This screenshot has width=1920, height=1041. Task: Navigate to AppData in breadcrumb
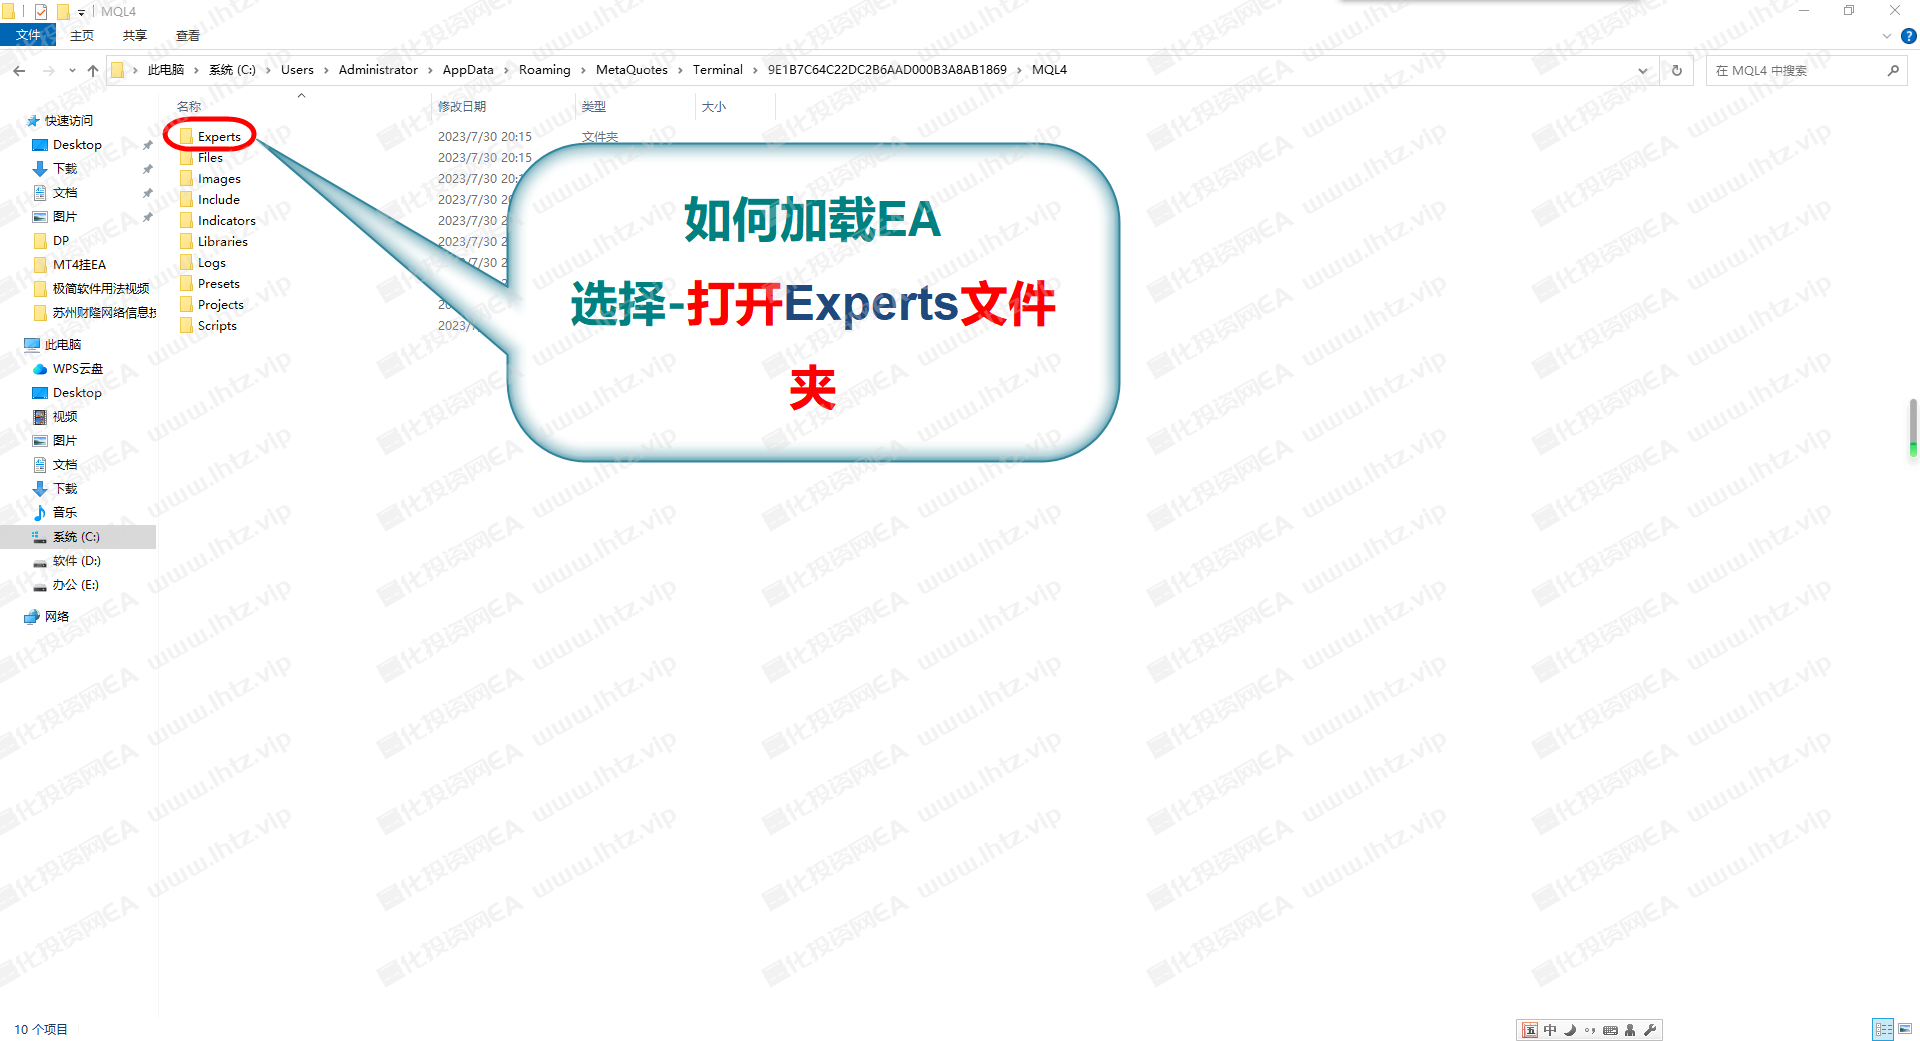(468, 70)
